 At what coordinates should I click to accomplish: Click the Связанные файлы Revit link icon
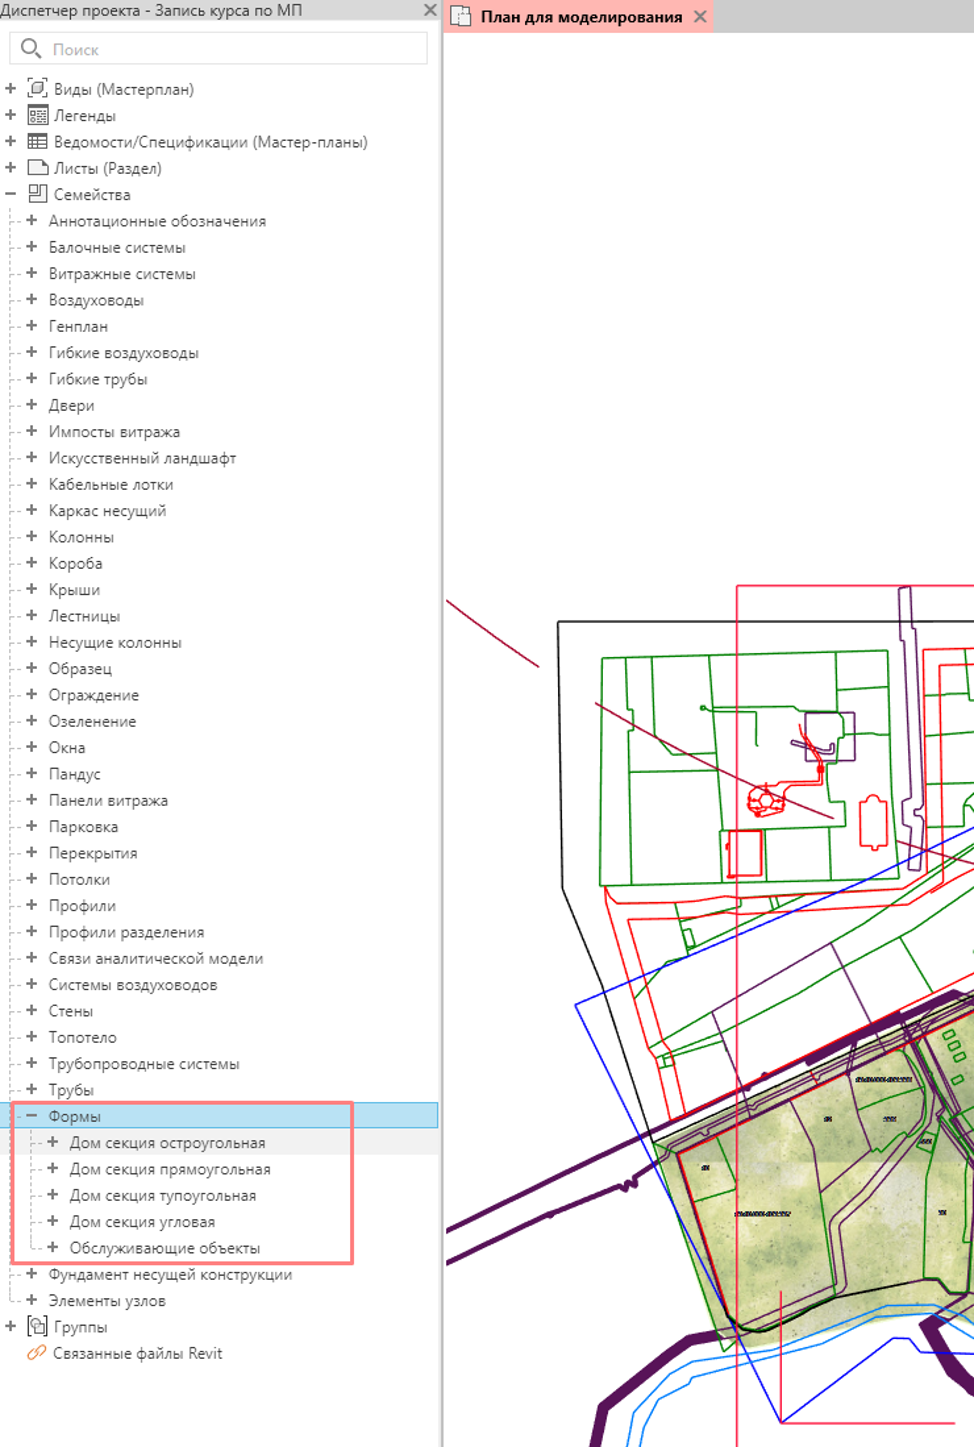[36, 1352]
